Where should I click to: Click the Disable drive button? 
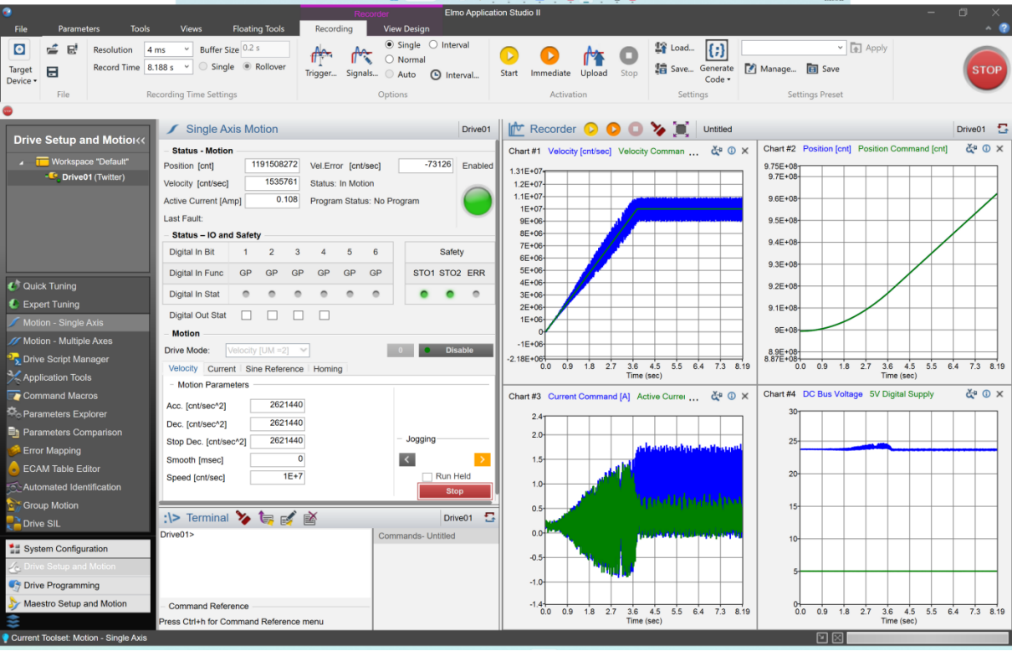[x=456, y=350]
